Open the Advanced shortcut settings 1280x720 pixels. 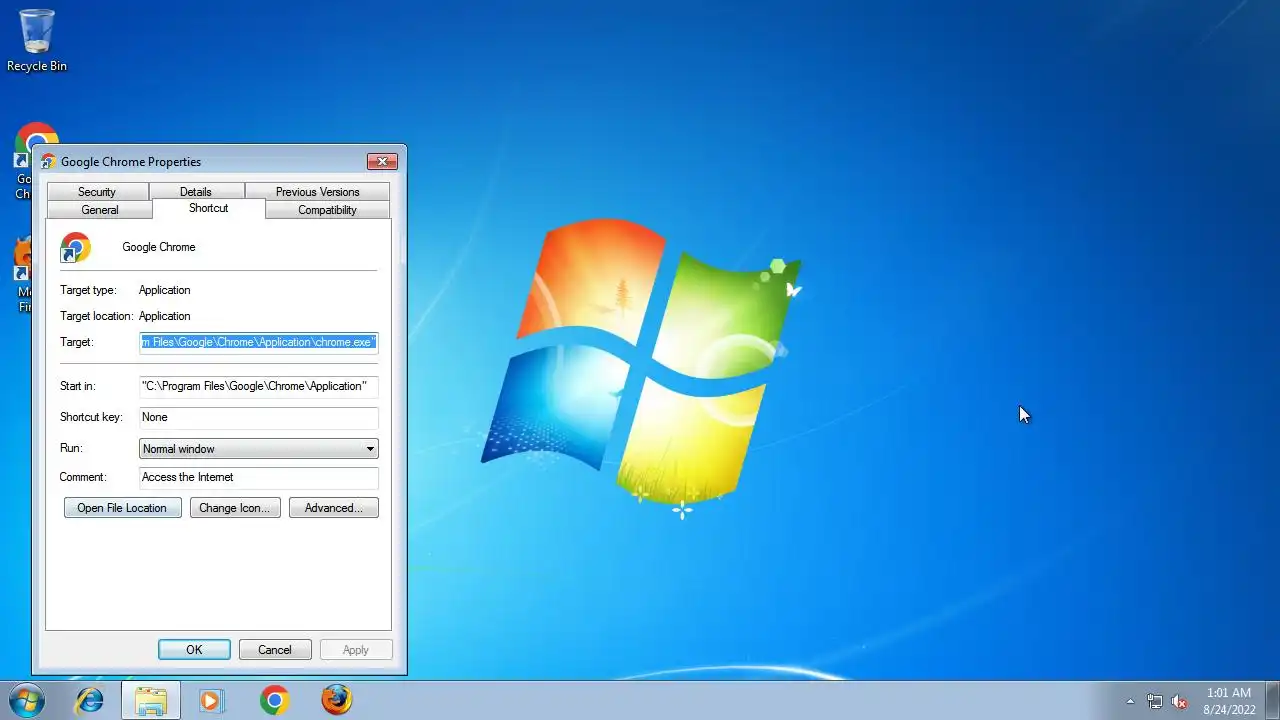(x=333, y=508)
